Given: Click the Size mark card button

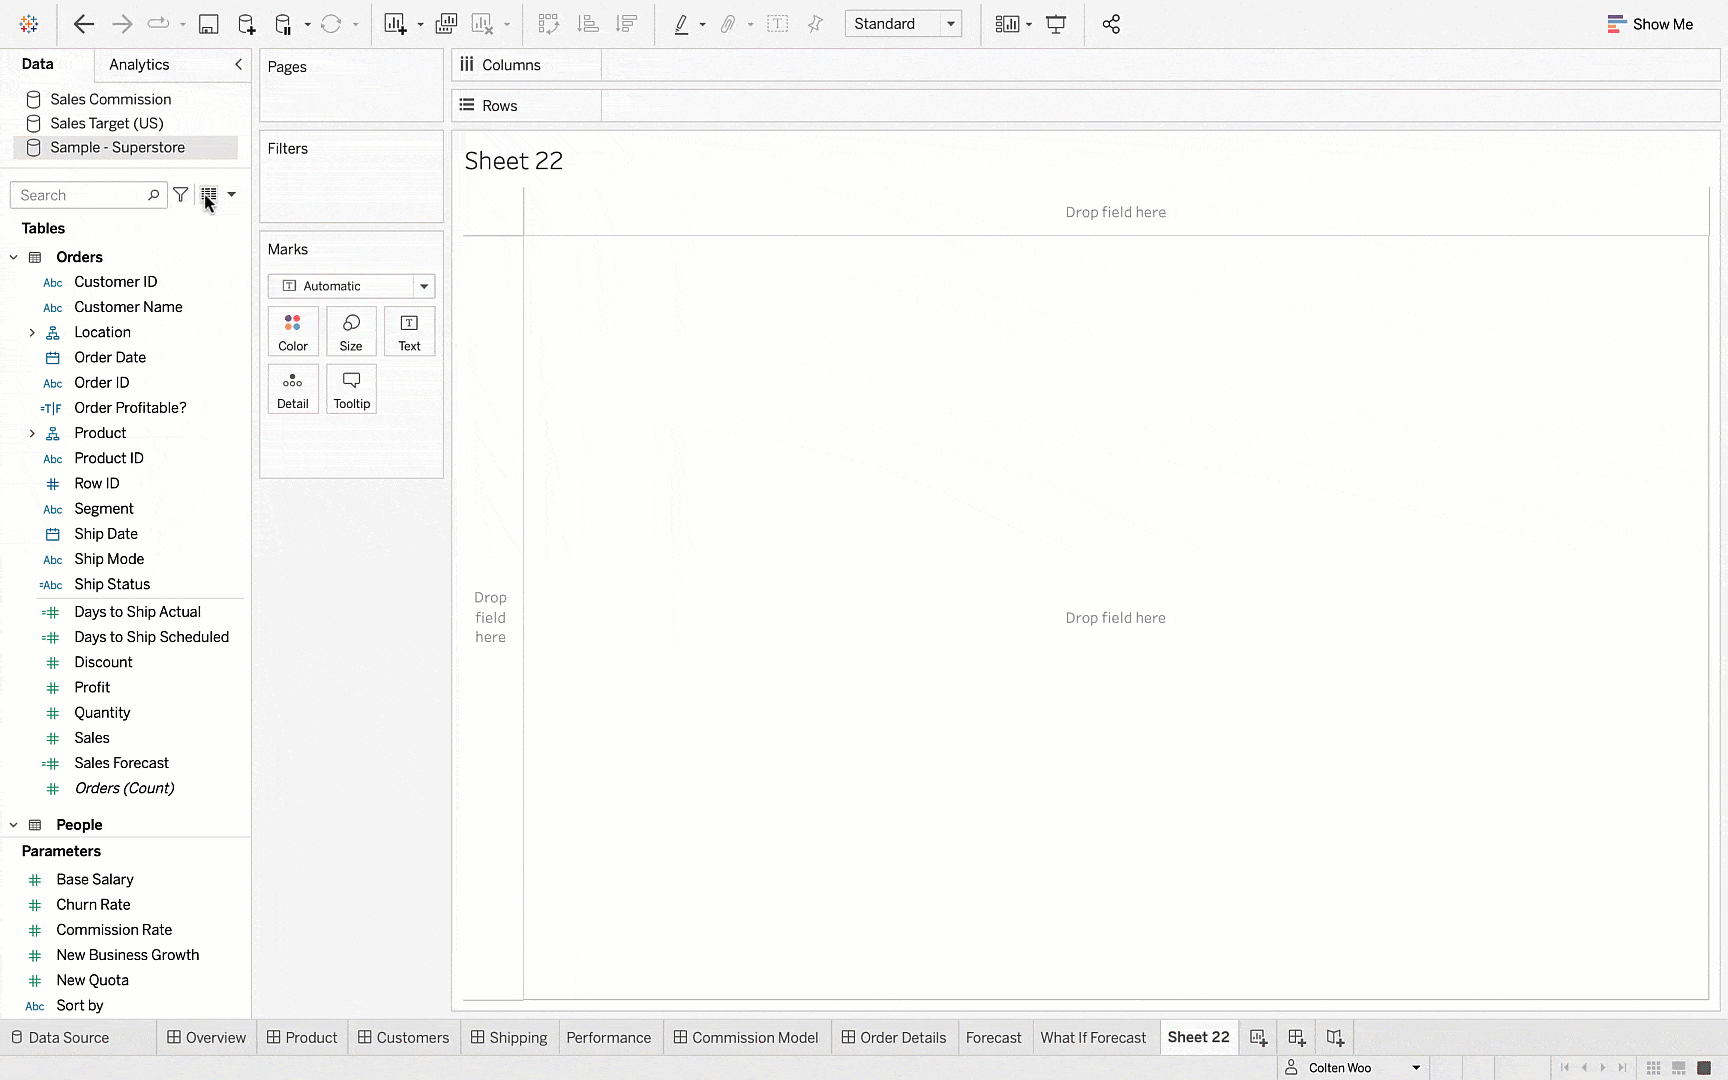Looking at the screenshot, I should (x=351, y=331).
